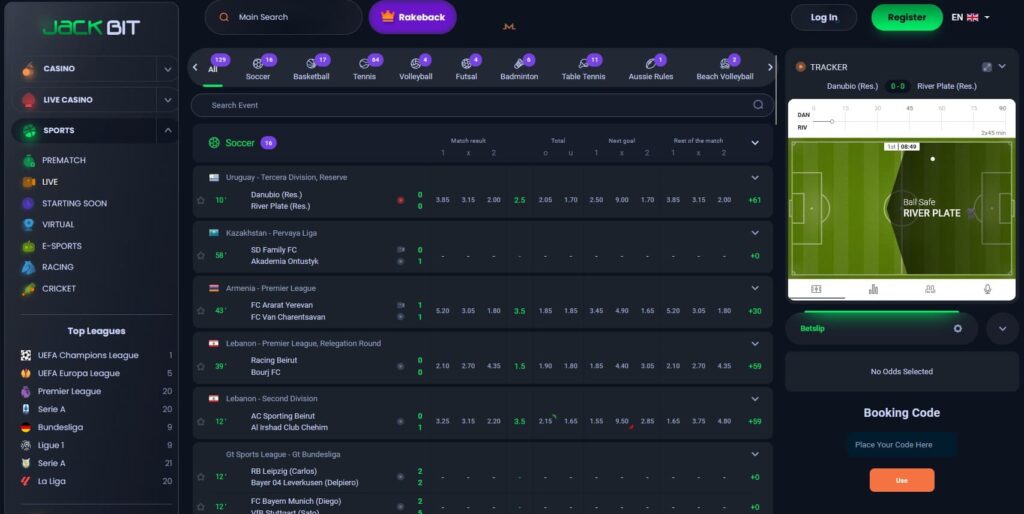Click the Booking Code input field
The image size is (1024, 514).
[x=901, y=445]
